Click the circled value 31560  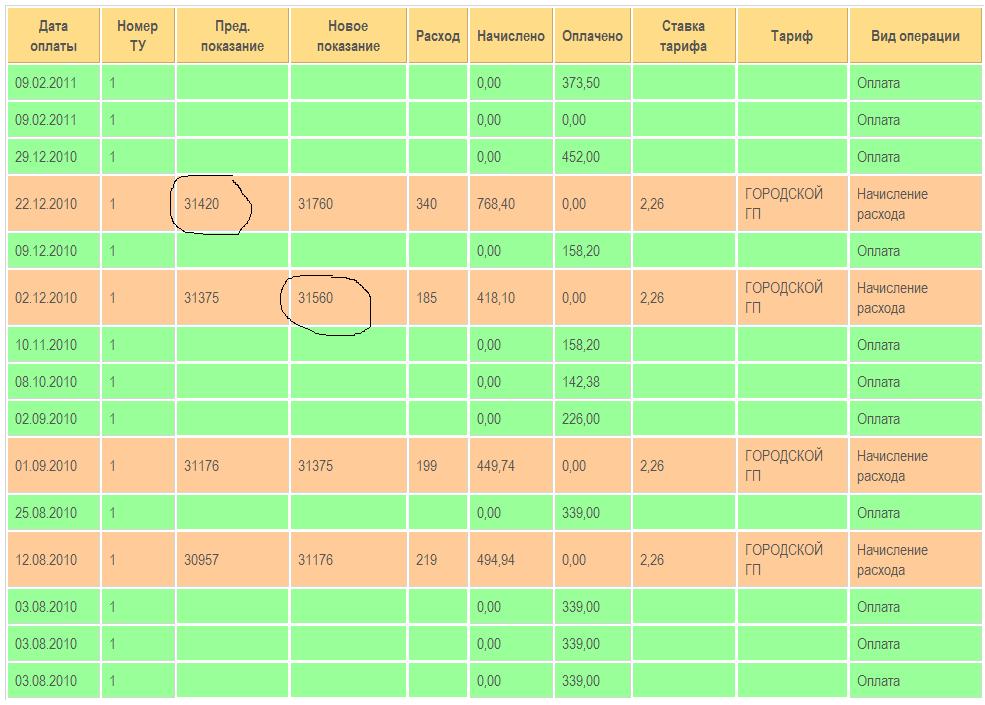click(x=316, y=298)
